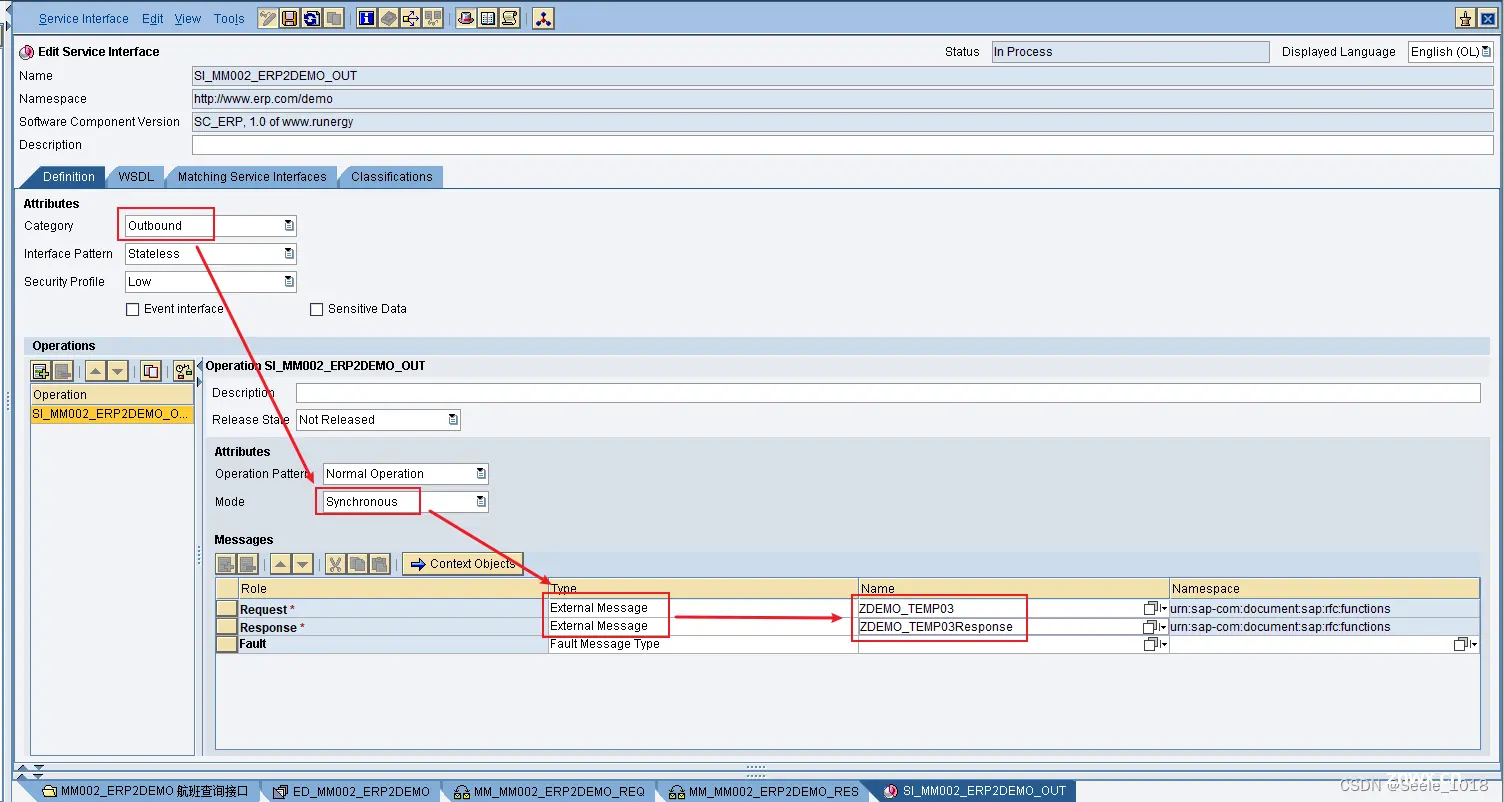Viewport: 1504px width, 802px height.
Task: Open the MM002_ERP2DEMO folder bottom tab
Action: 144,791
